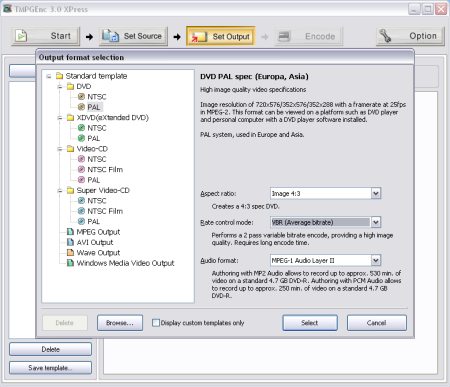This screenshot has width=450, height=387.
Task: Select the XDVD PAL green disc icon
Action: tap(81, 138)
